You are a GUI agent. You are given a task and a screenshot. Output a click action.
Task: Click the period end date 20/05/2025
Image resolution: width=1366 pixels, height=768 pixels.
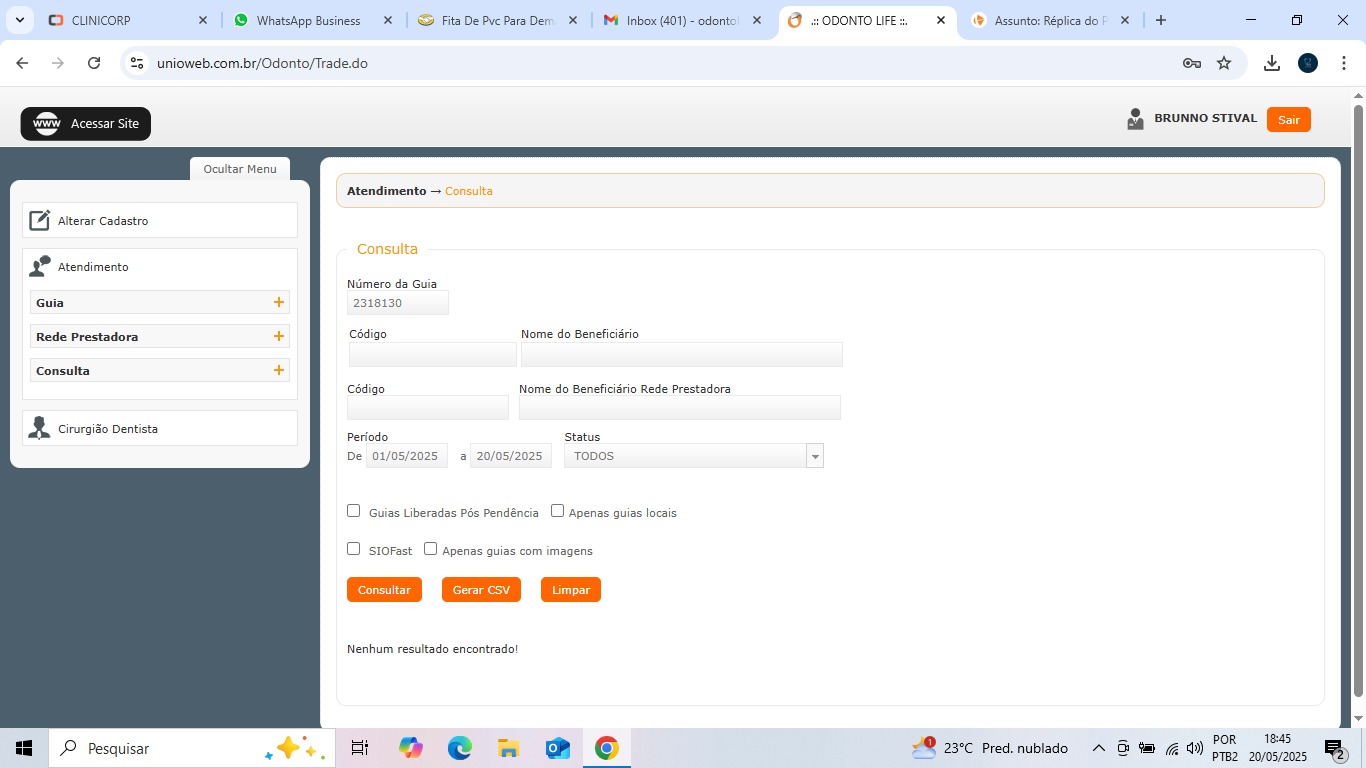pos(511,456)
